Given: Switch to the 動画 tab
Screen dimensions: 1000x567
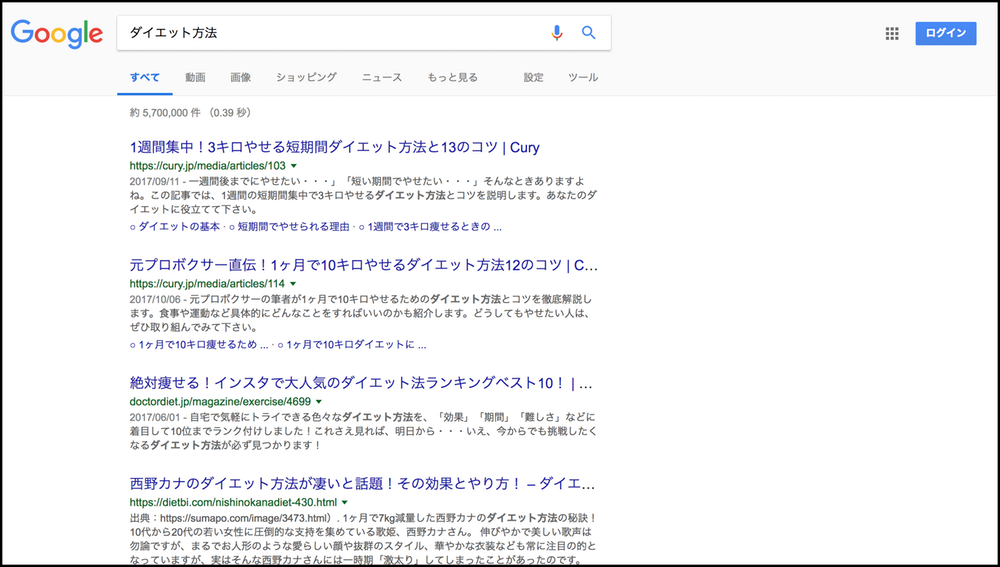Looking at the screenshot, I should (x=195, y=77).
